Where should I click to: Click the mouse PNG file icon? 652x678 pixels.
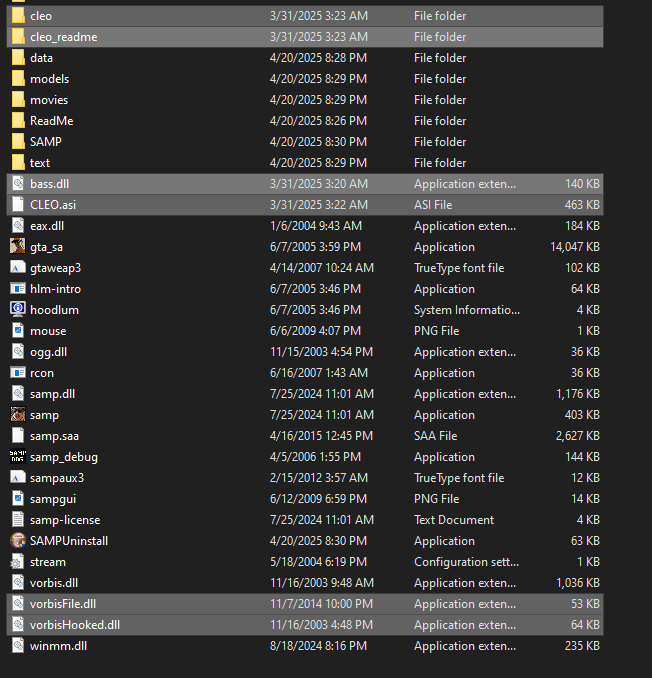(18, 331)
